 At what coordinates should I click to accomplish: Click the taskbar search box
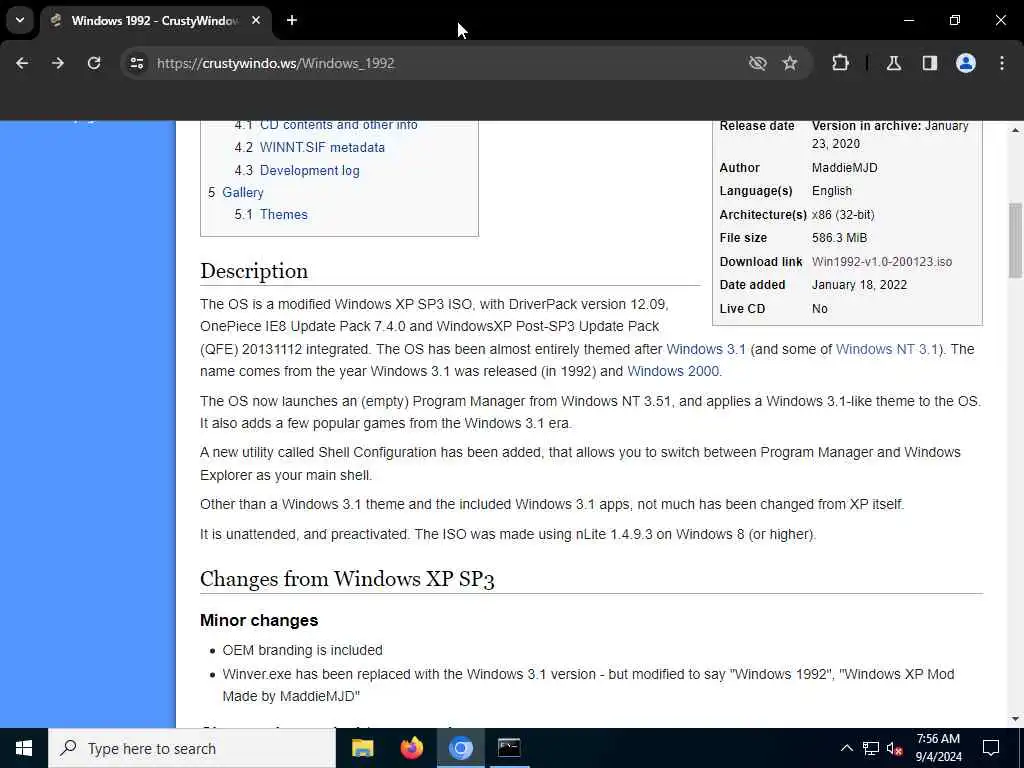[x=192, y=748]
